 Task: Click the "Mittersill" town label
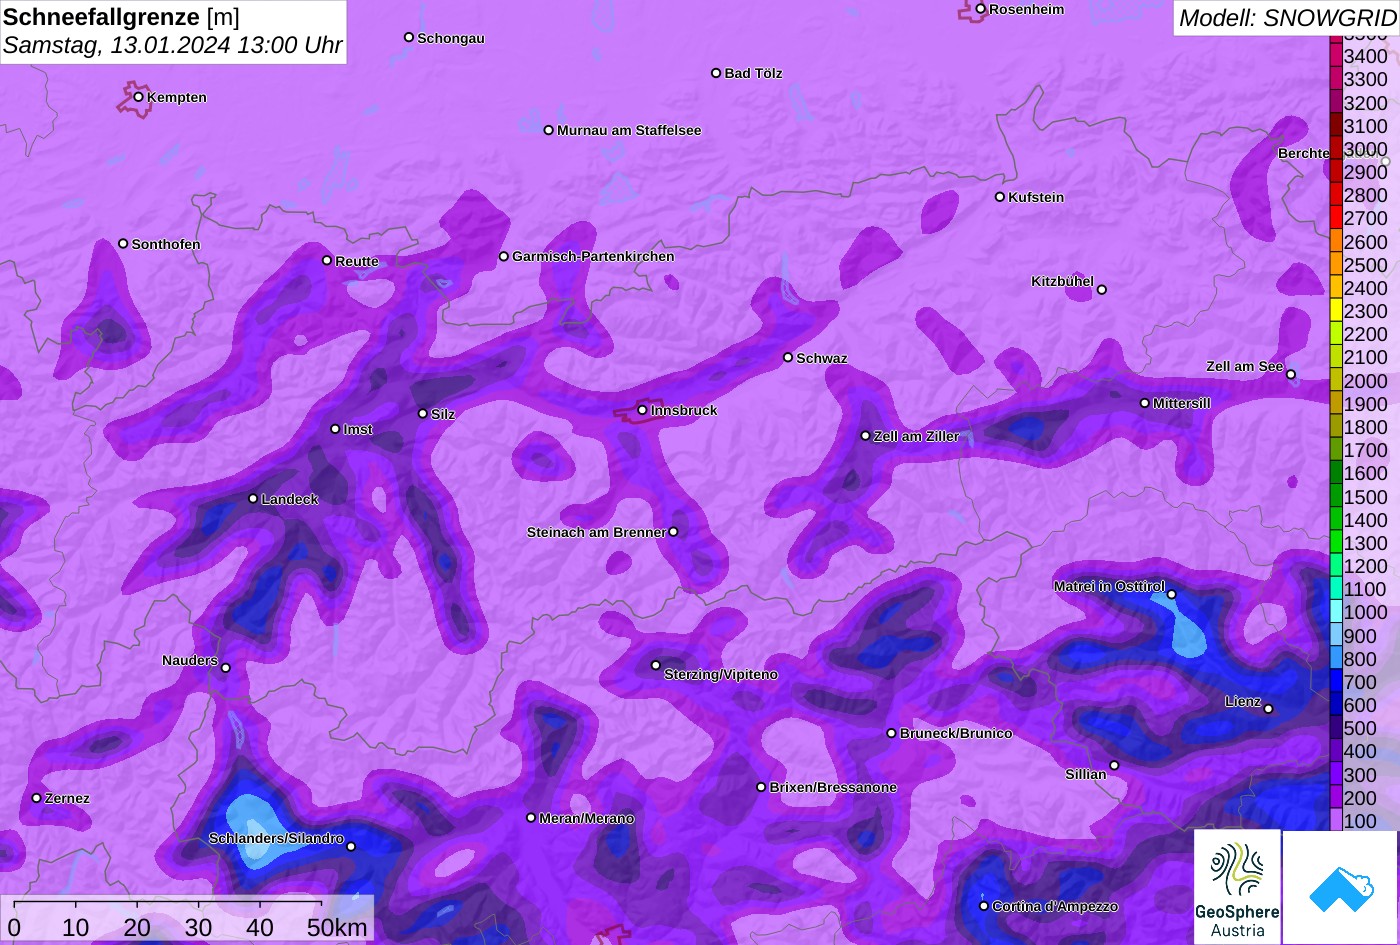tap(1182, 403)
